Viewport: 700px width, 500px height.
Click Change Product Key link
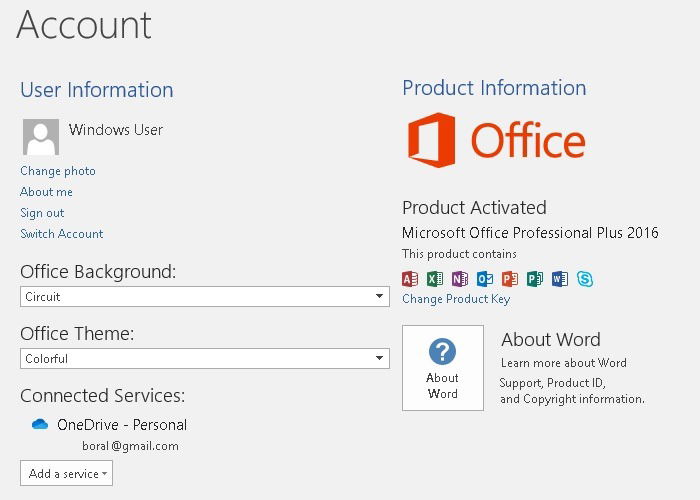tap(456, 299)
